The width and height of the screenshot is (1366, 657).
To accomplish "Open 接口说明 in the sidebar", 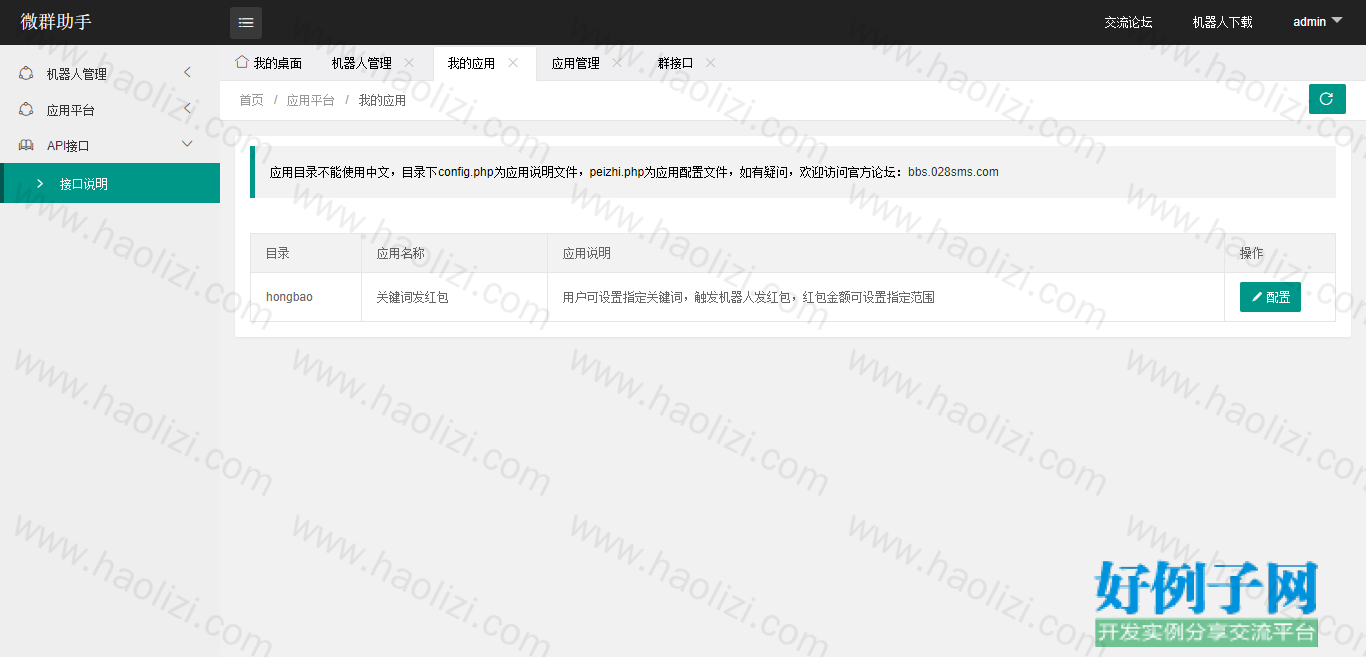I will (x=110, y=183).
